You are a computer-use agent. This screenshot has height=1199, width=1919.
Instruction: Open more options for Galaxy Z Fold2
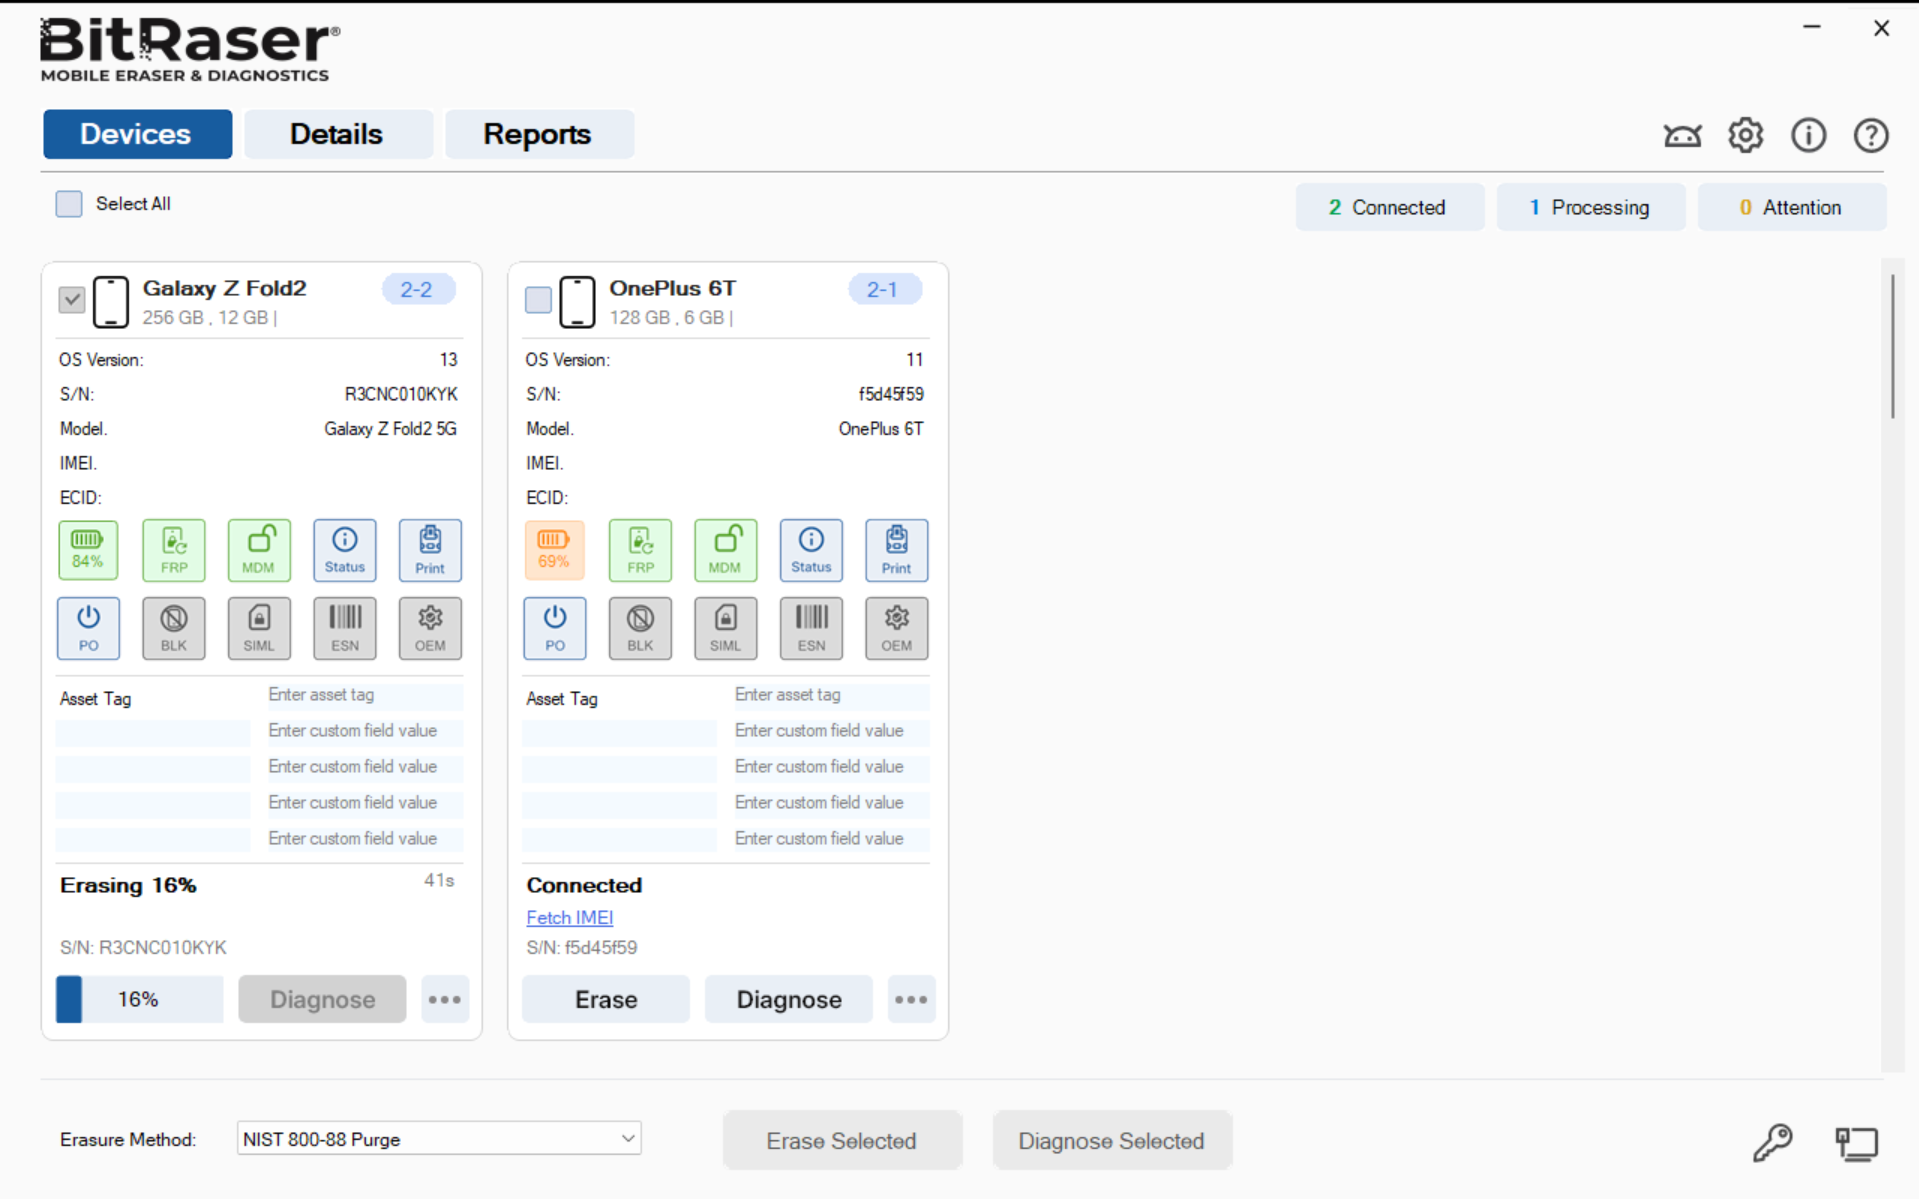[x=445, y=999]
